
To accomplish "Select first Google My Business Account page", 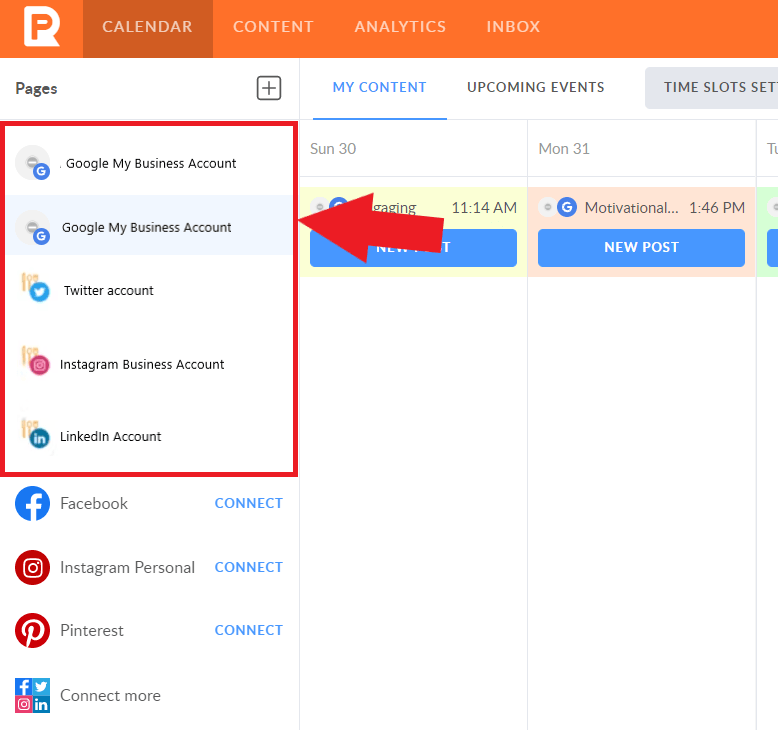I will 149,163.
